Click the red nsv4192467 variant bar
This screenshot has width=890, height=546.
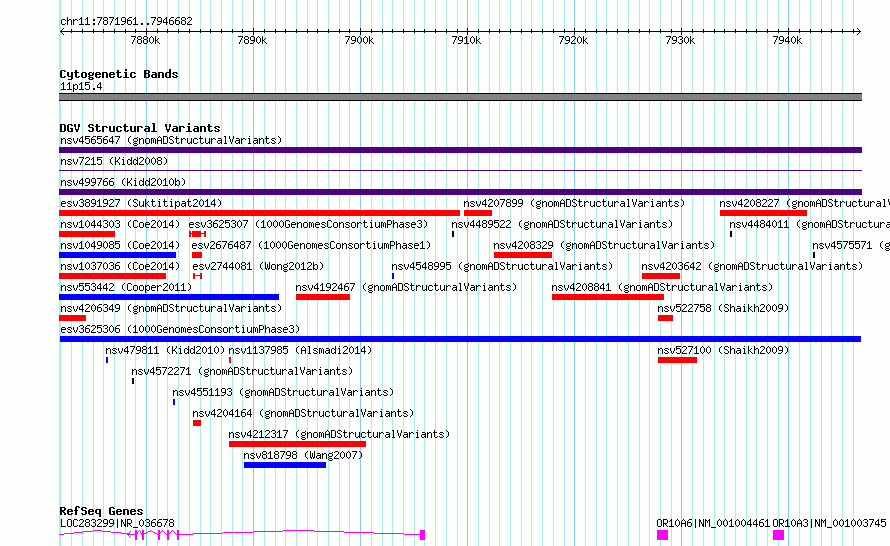(x=323, y=297)
